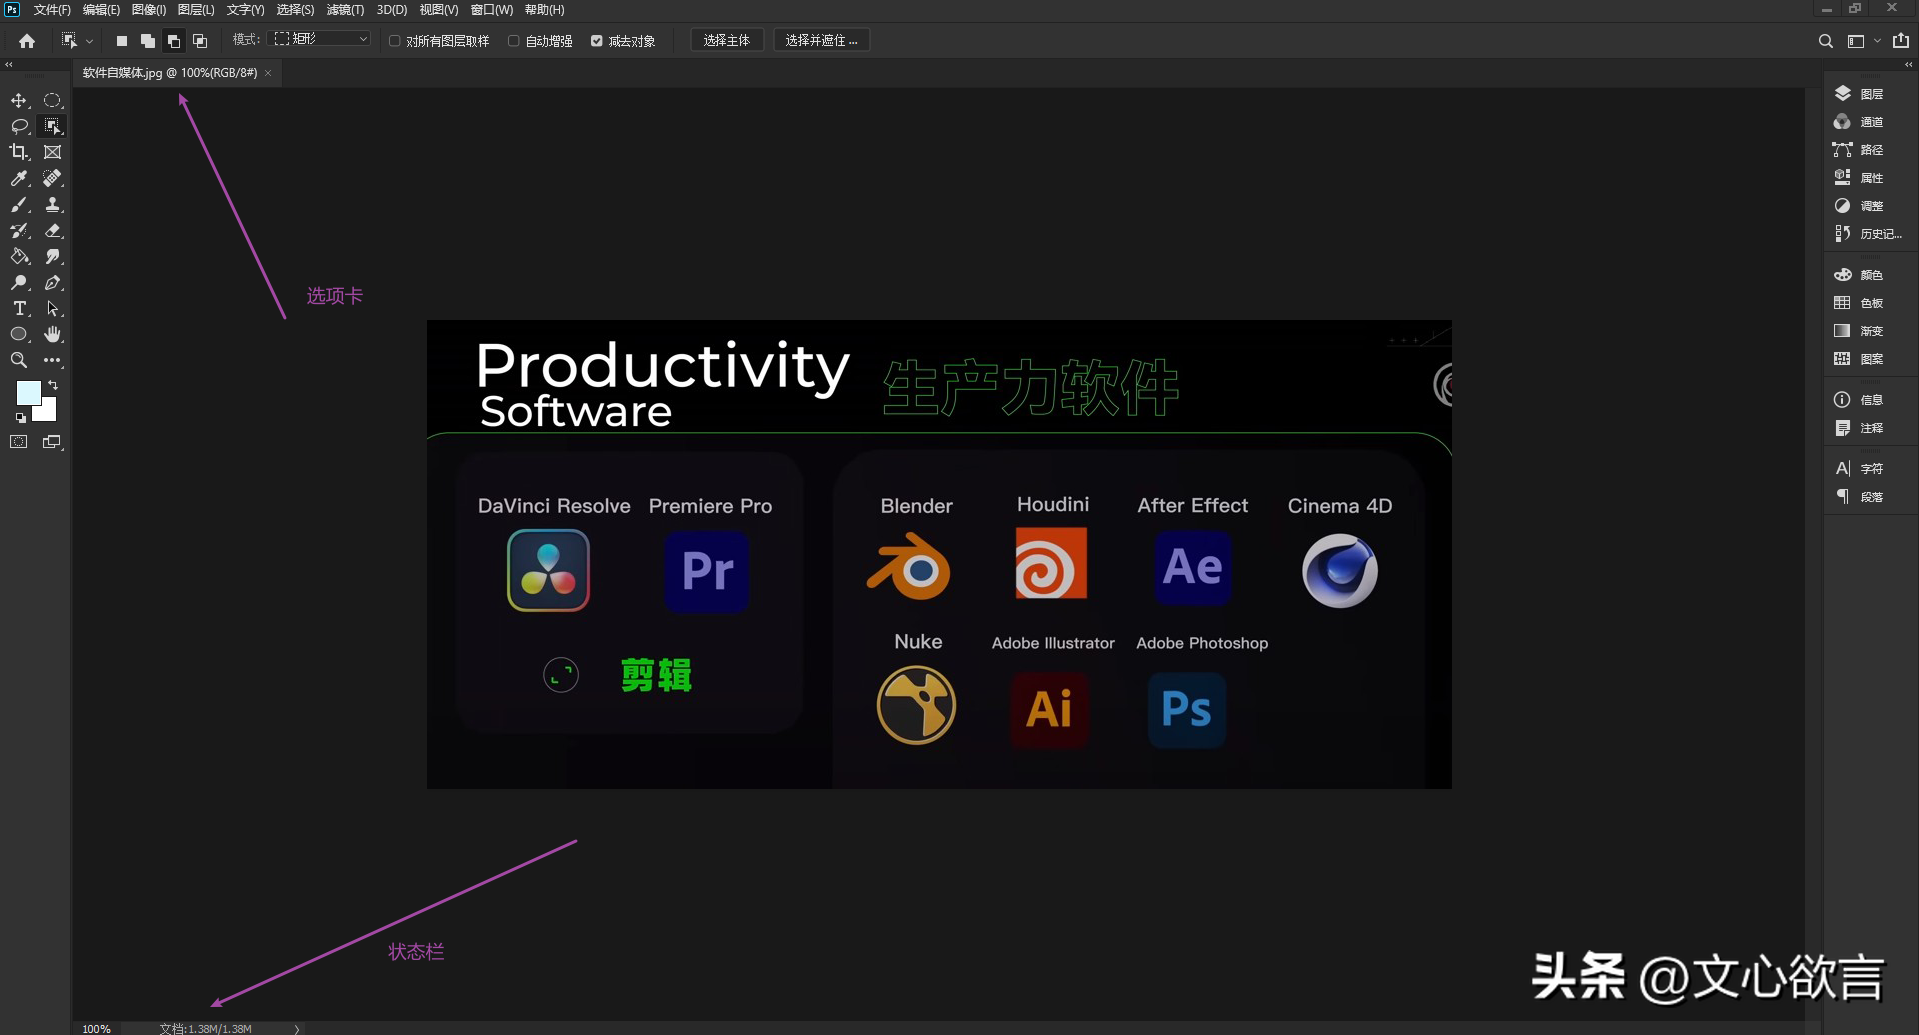This screenshot has width=1919, height=1035.
Task: Click the Share image icon
Action: (1901, 41)
